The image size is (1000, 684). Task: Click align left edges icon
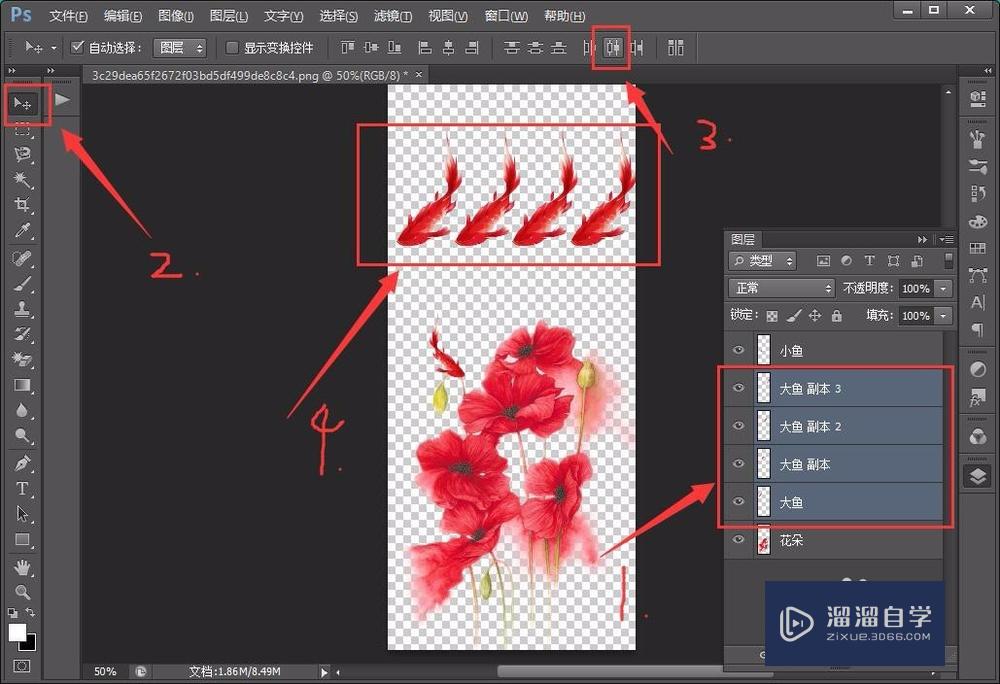click(424, 47)
